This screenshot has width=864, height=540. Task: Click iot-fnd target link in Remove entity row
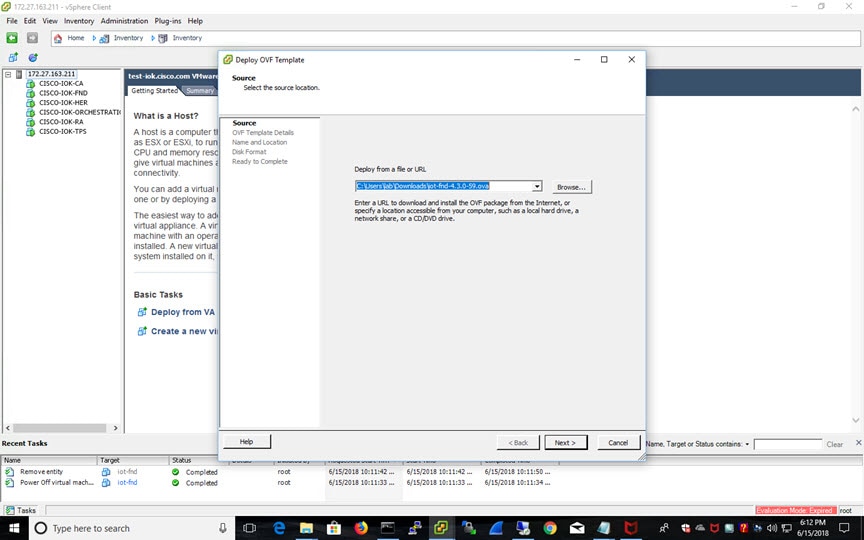pyautogui.click(x=127, y=472)
